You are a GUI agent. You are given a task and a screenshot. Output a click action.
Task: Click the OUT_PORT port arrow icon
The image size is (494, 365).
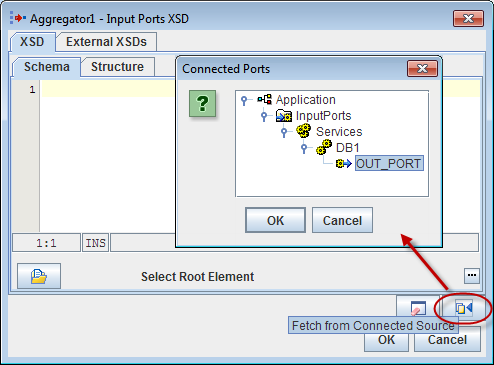(x=344, y=163)
